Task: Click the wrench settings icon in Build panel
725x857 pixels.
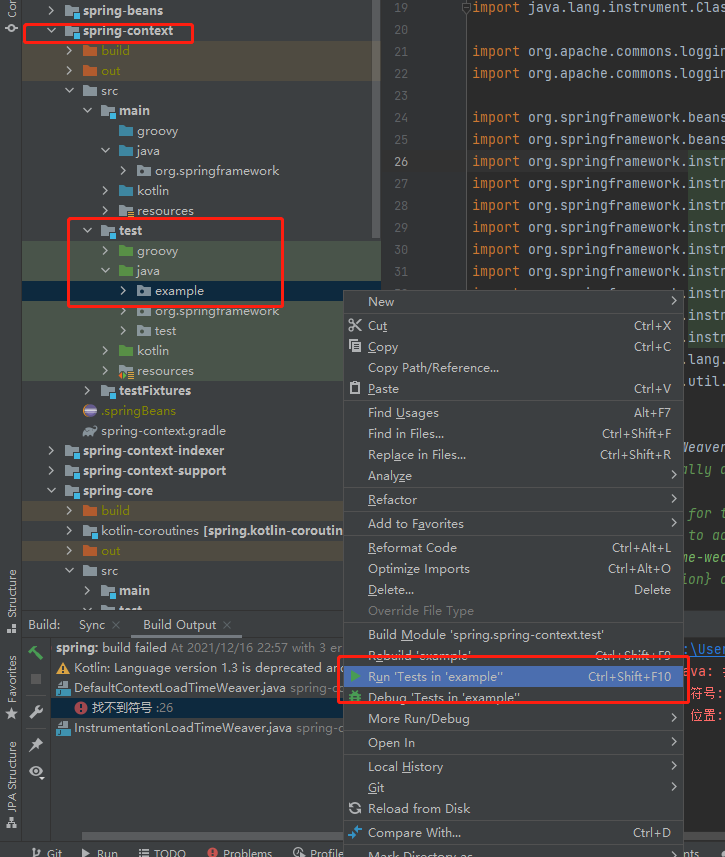Action: point(36,712)
